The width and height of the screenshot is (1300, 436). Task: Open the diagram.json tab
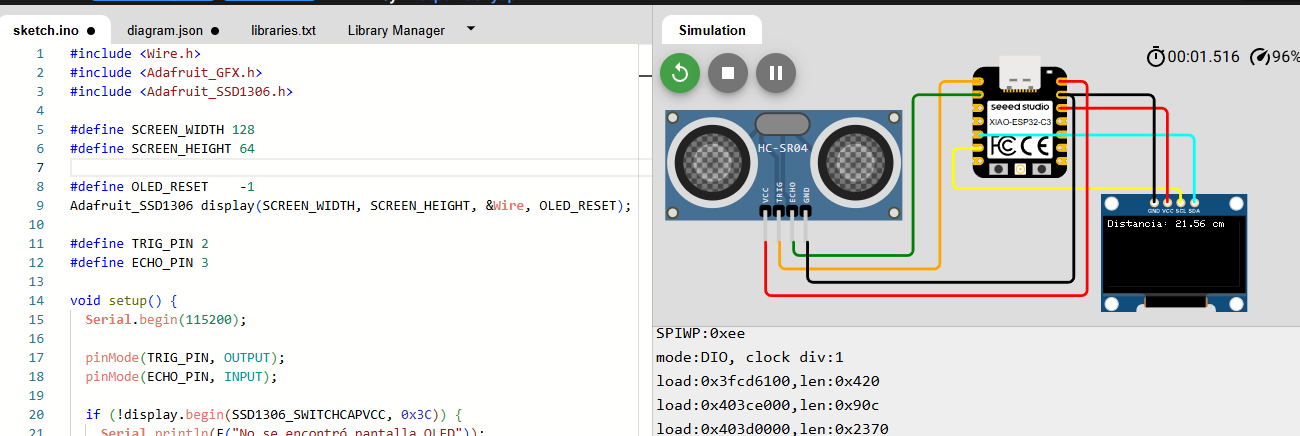[x=172, y=30]
